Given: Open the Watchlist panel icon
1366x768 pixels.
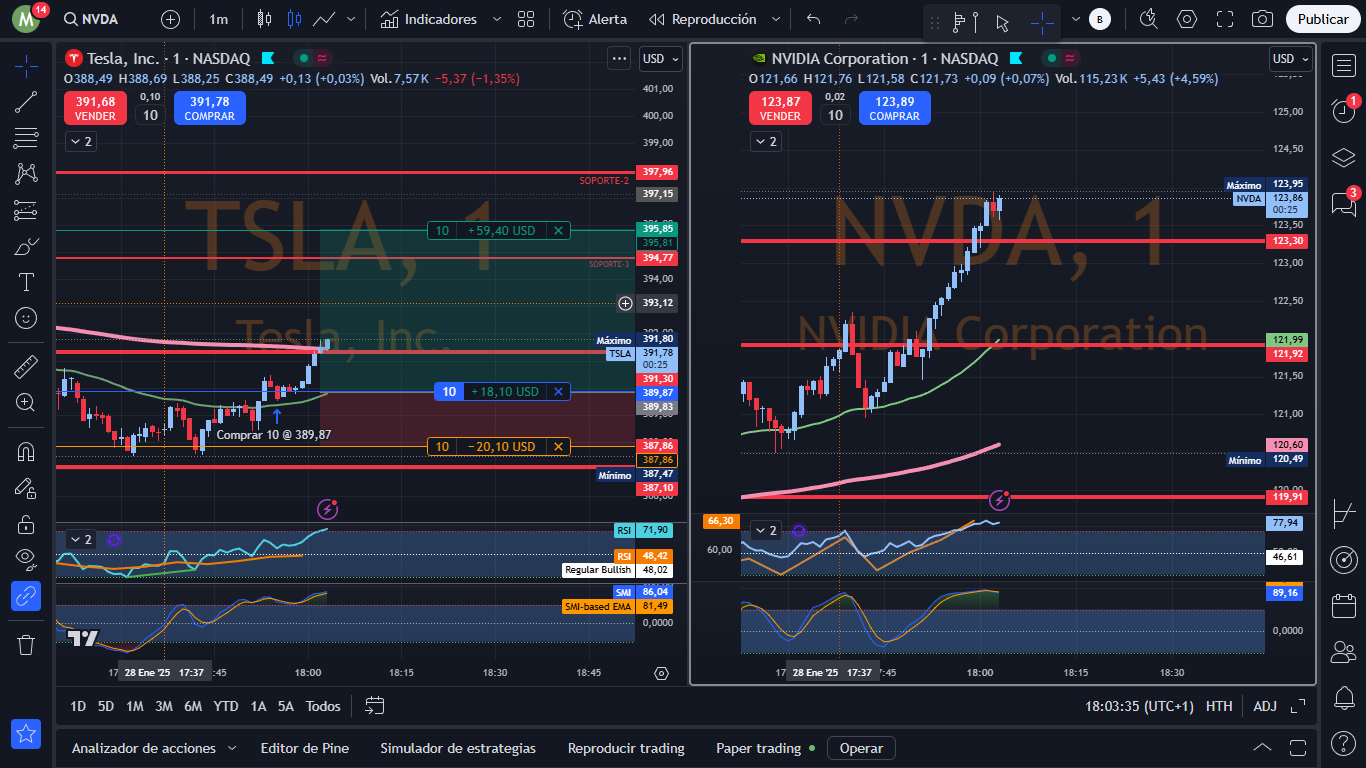Looking at the screenshot, I should 1344,65.
